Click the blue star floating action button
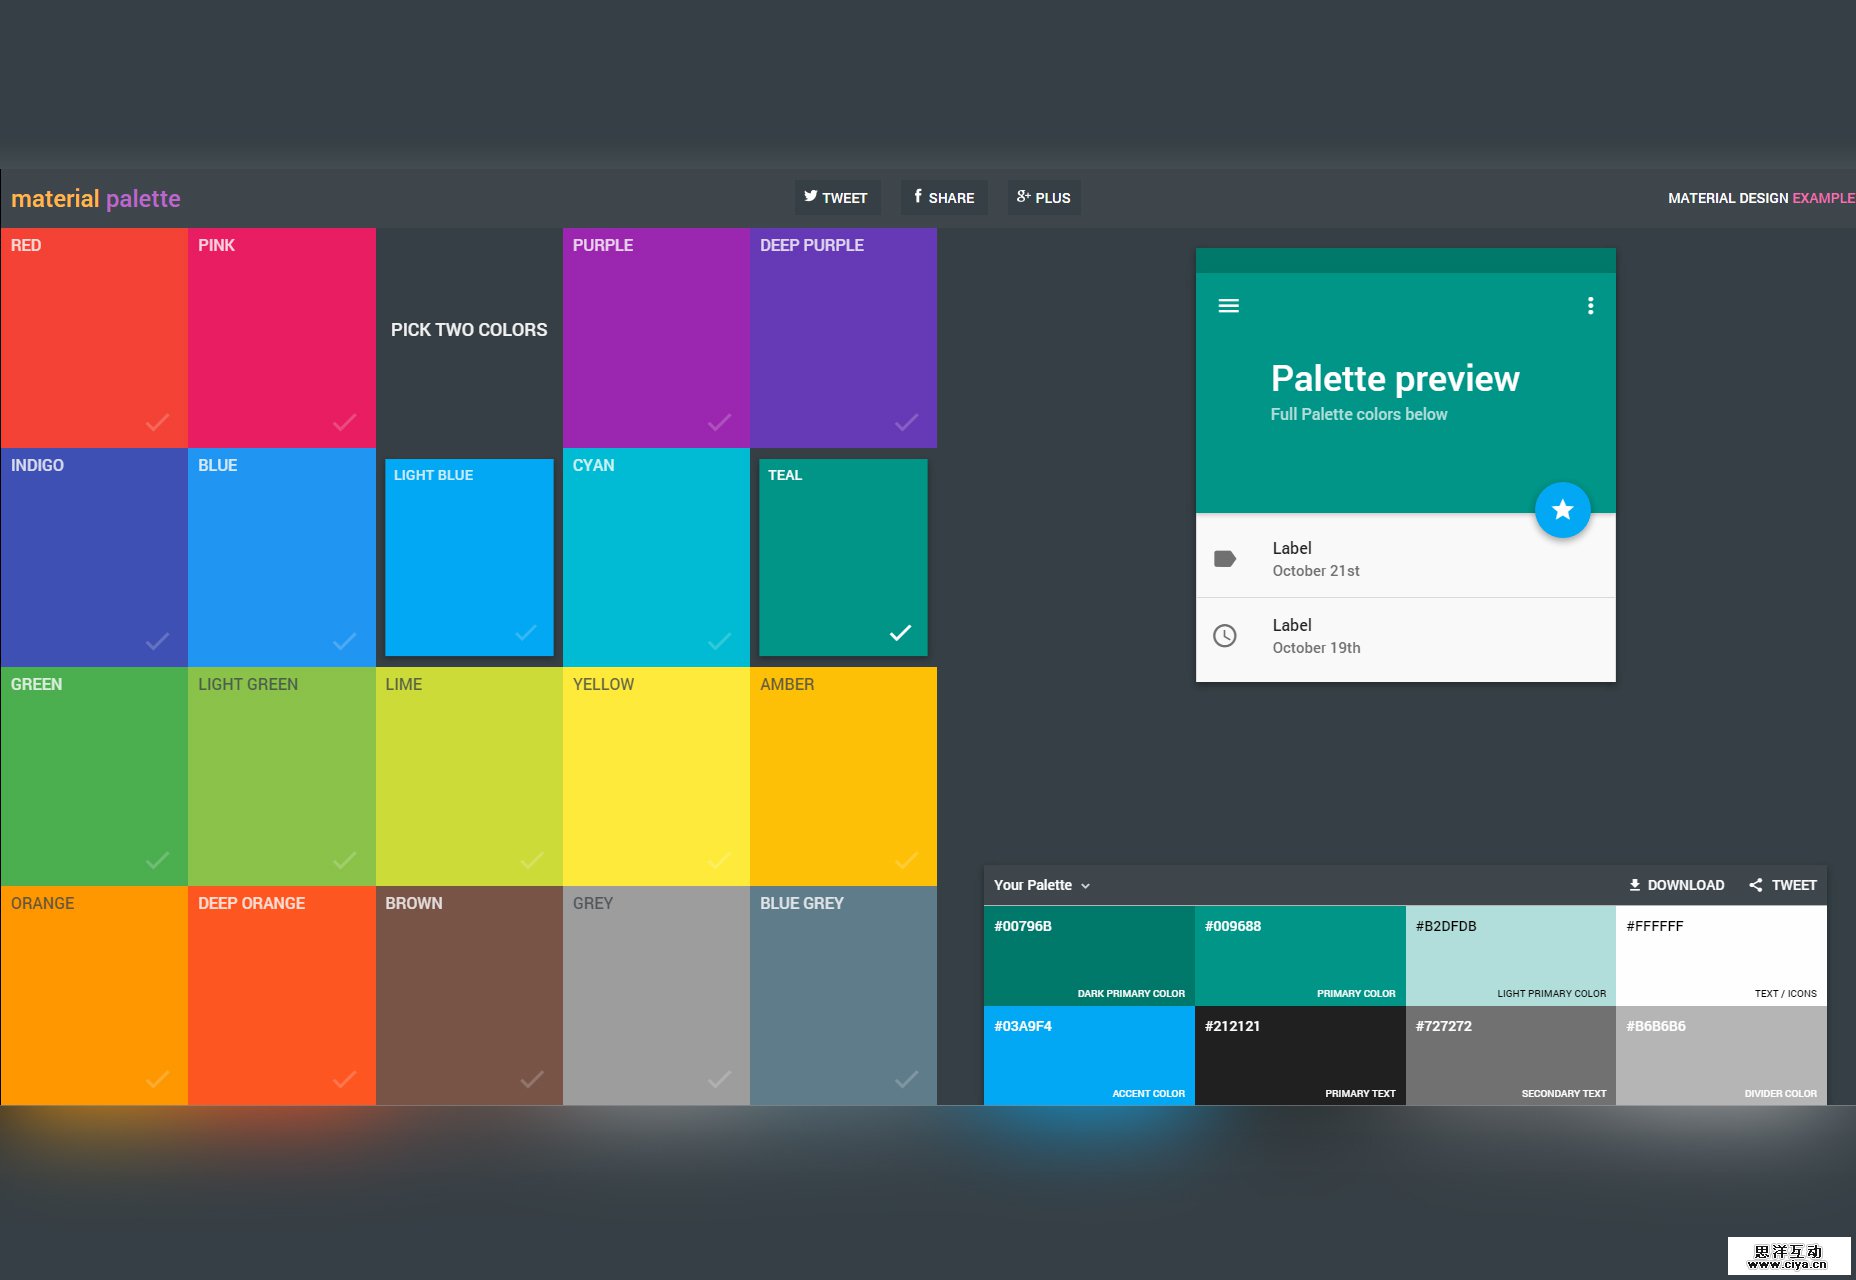This screenshot has height=1280, width=1856. coord(1562,510)
